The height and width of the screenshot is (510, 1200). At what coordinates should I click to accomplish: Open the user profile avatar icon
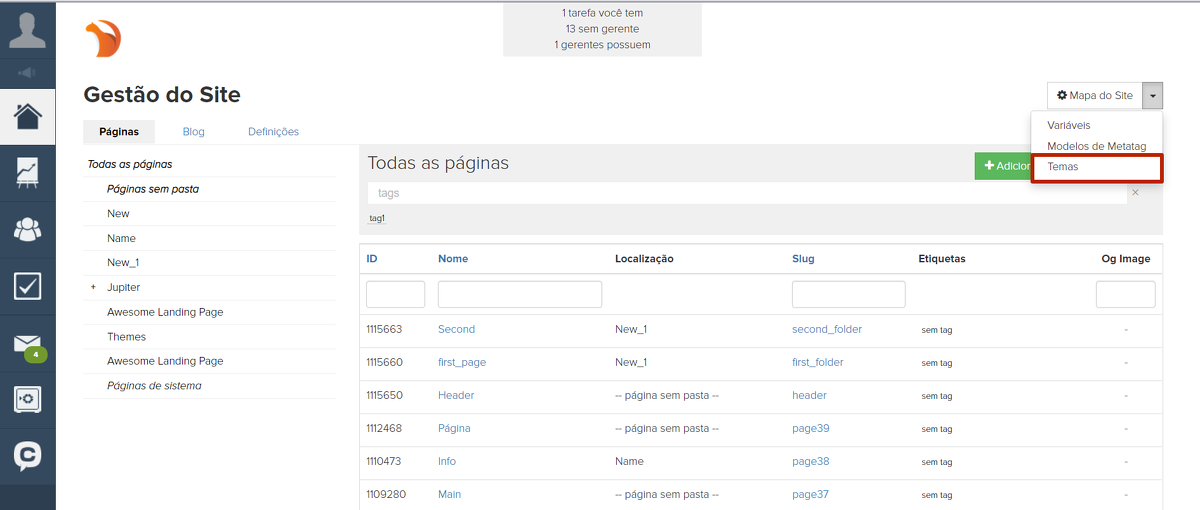click(27, 30)
